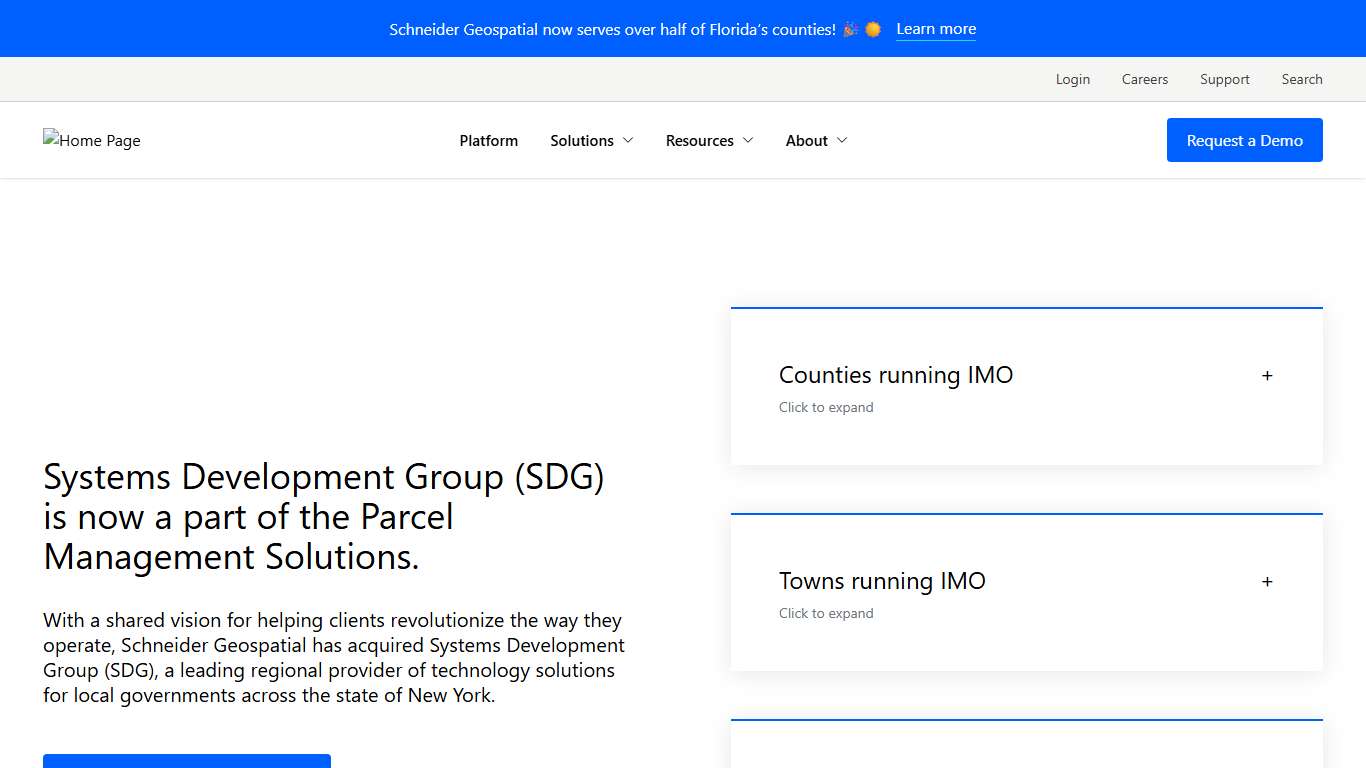1366x768 pixels.
Task: Click the globe emoji in the announcement banner
Action: [871, 29]
